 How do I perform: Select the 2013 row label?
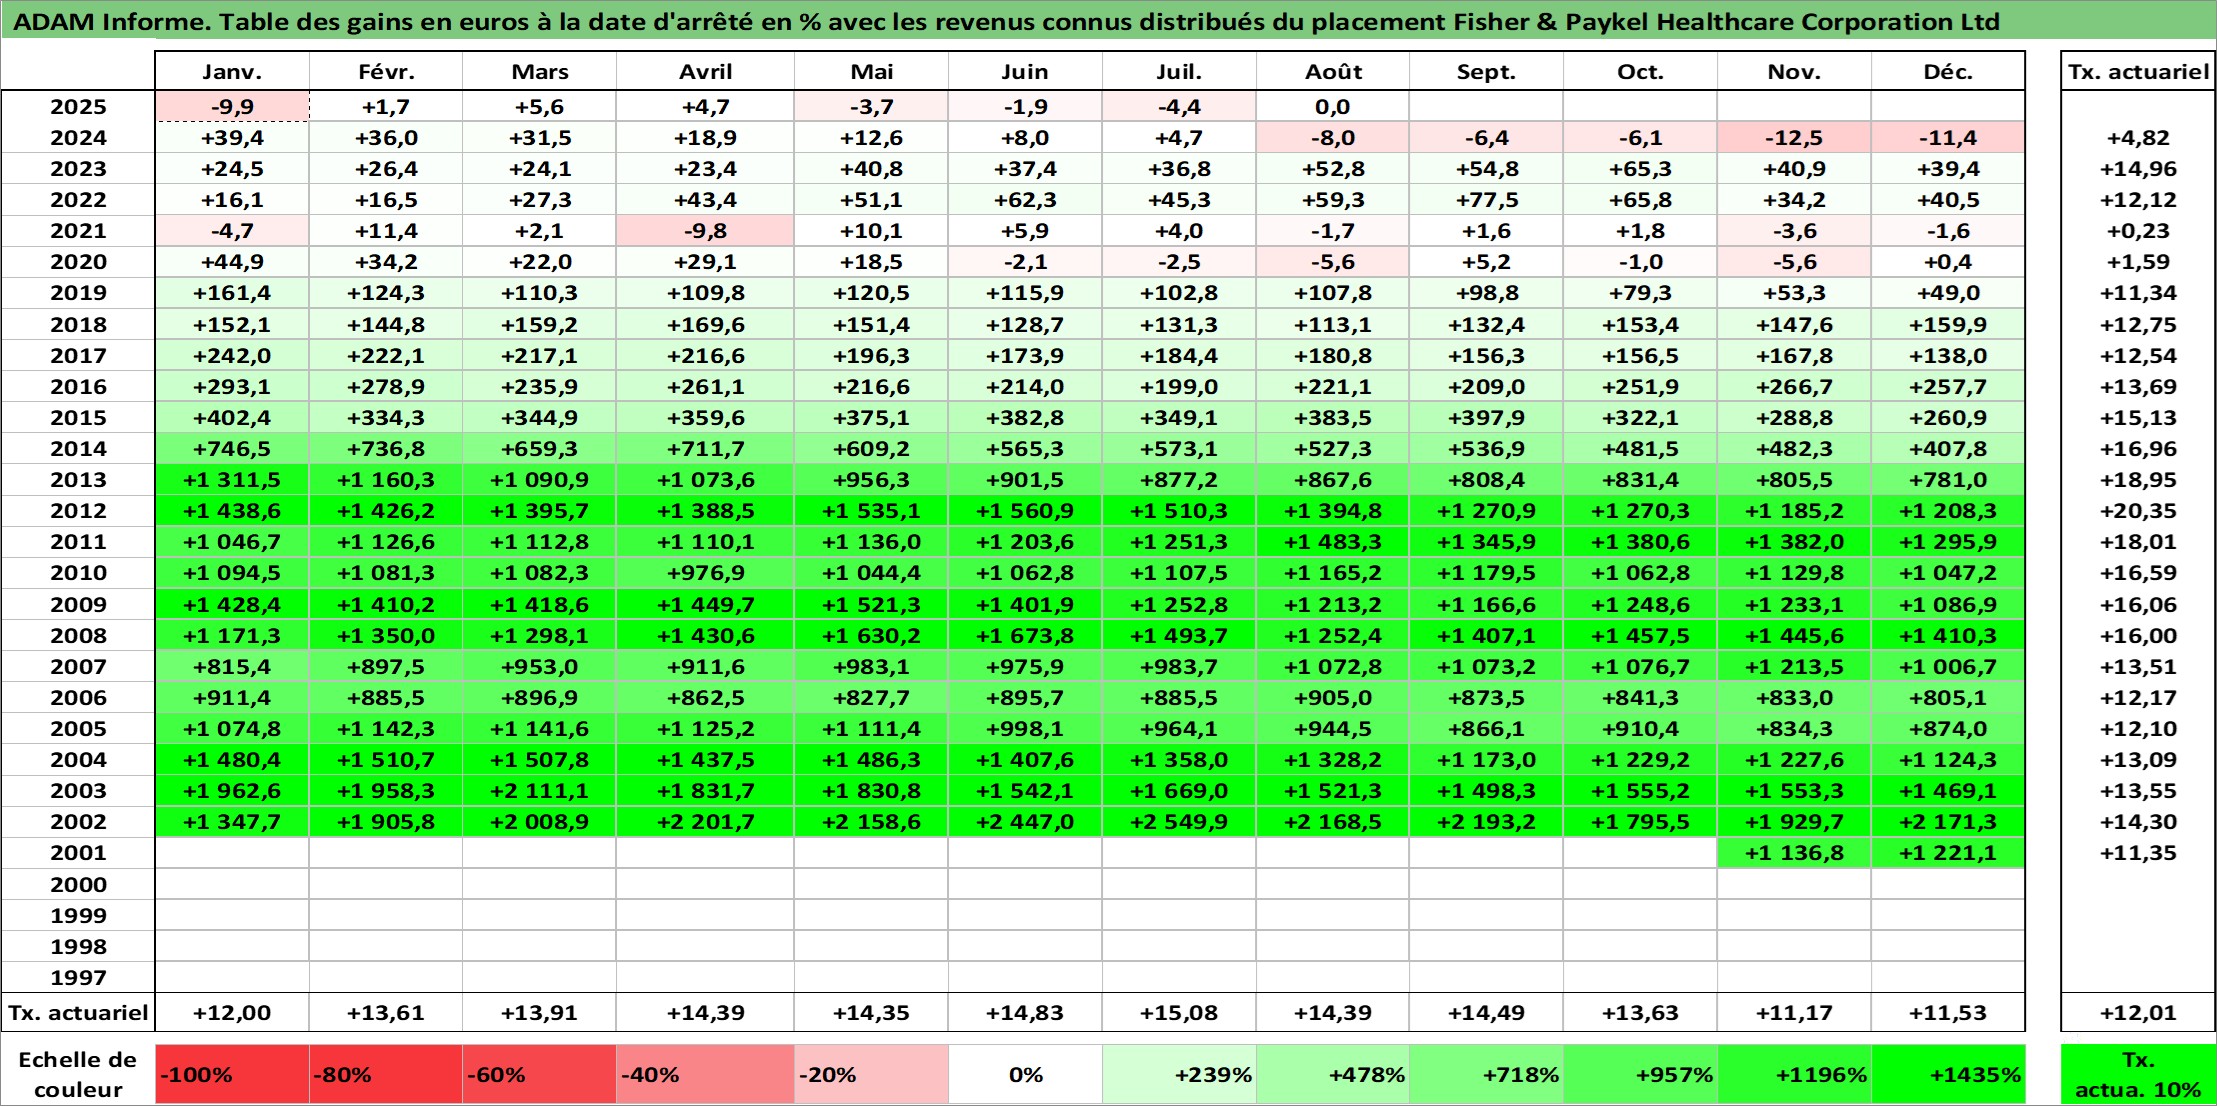click(78, 480)
